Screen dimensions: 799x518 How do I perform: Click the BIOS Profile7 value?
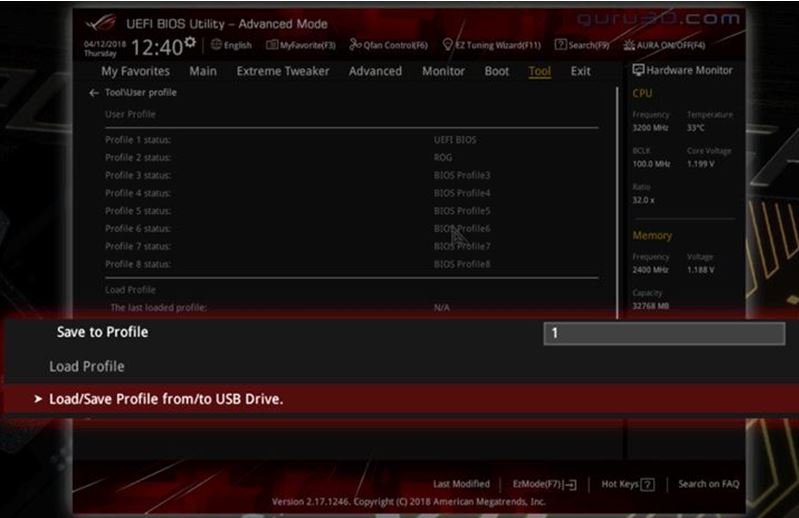coord(462,247)
